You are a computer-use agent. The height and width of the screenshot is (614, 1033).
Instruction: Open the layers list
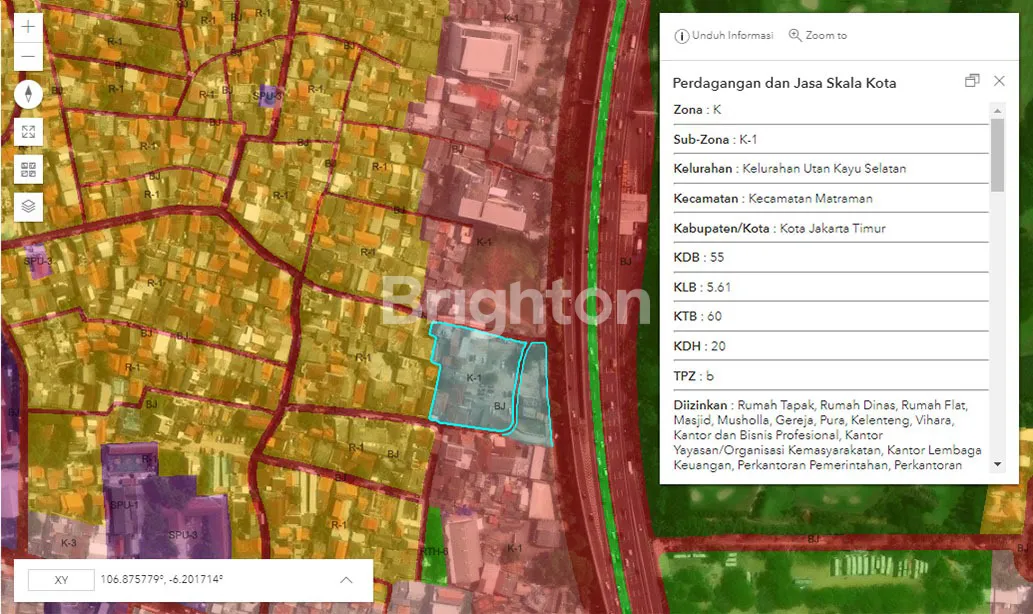click(28, 206)
